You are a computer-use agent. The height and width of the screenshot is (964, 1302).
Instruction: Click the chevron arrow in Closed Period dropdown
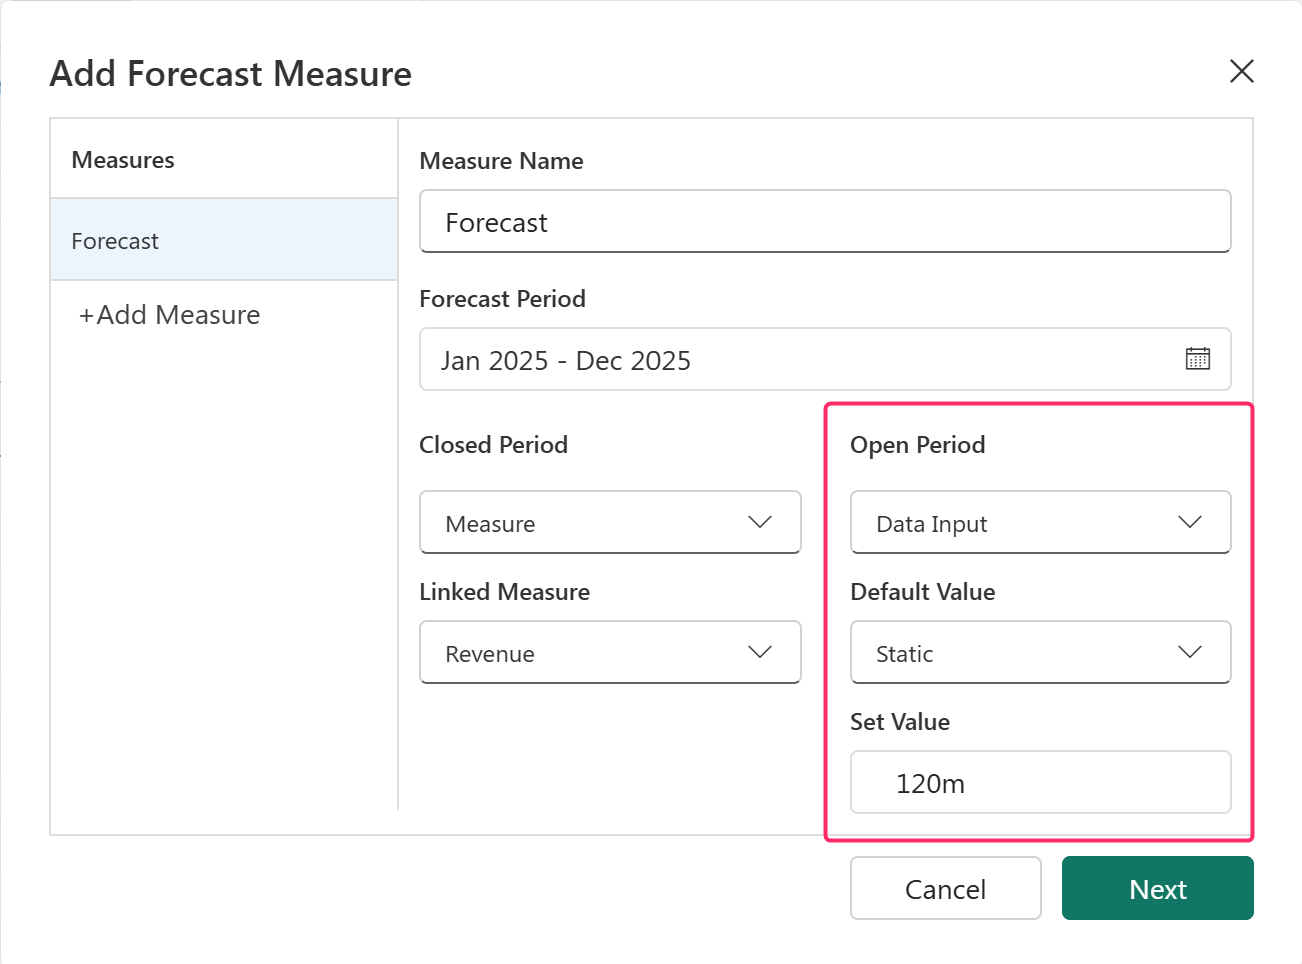[x=760, y=522]
